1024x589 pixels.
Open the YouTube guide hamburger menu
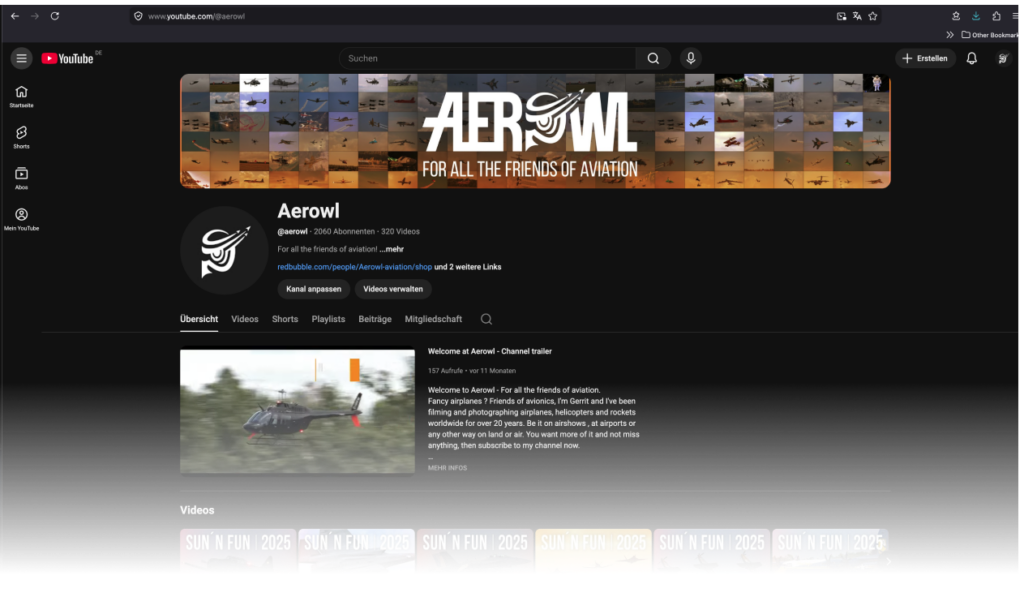point(22,58)
